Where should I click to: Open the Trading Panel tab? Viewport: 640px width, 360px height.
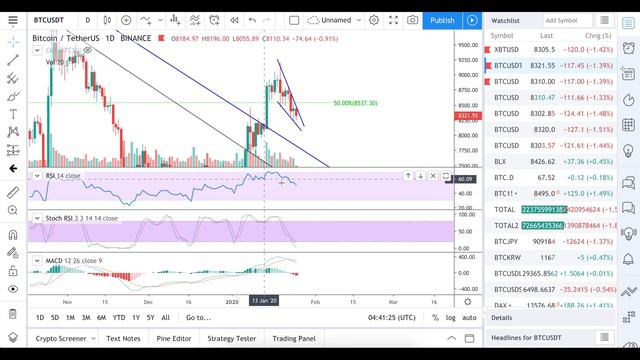coord(294,338)
